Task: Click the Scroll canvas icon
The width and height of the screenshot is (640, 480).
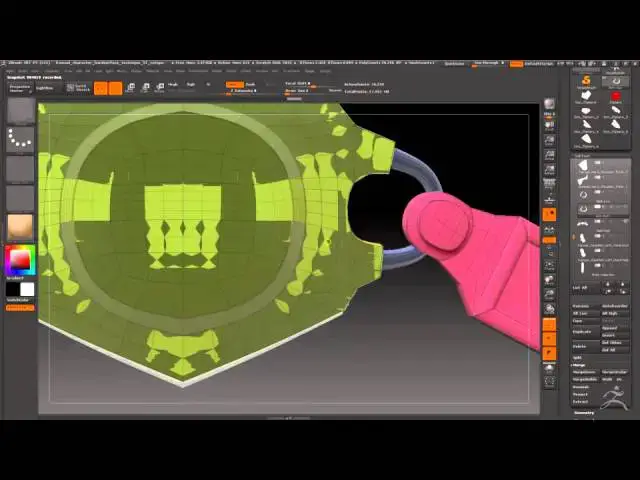Action: coord(549,126)
